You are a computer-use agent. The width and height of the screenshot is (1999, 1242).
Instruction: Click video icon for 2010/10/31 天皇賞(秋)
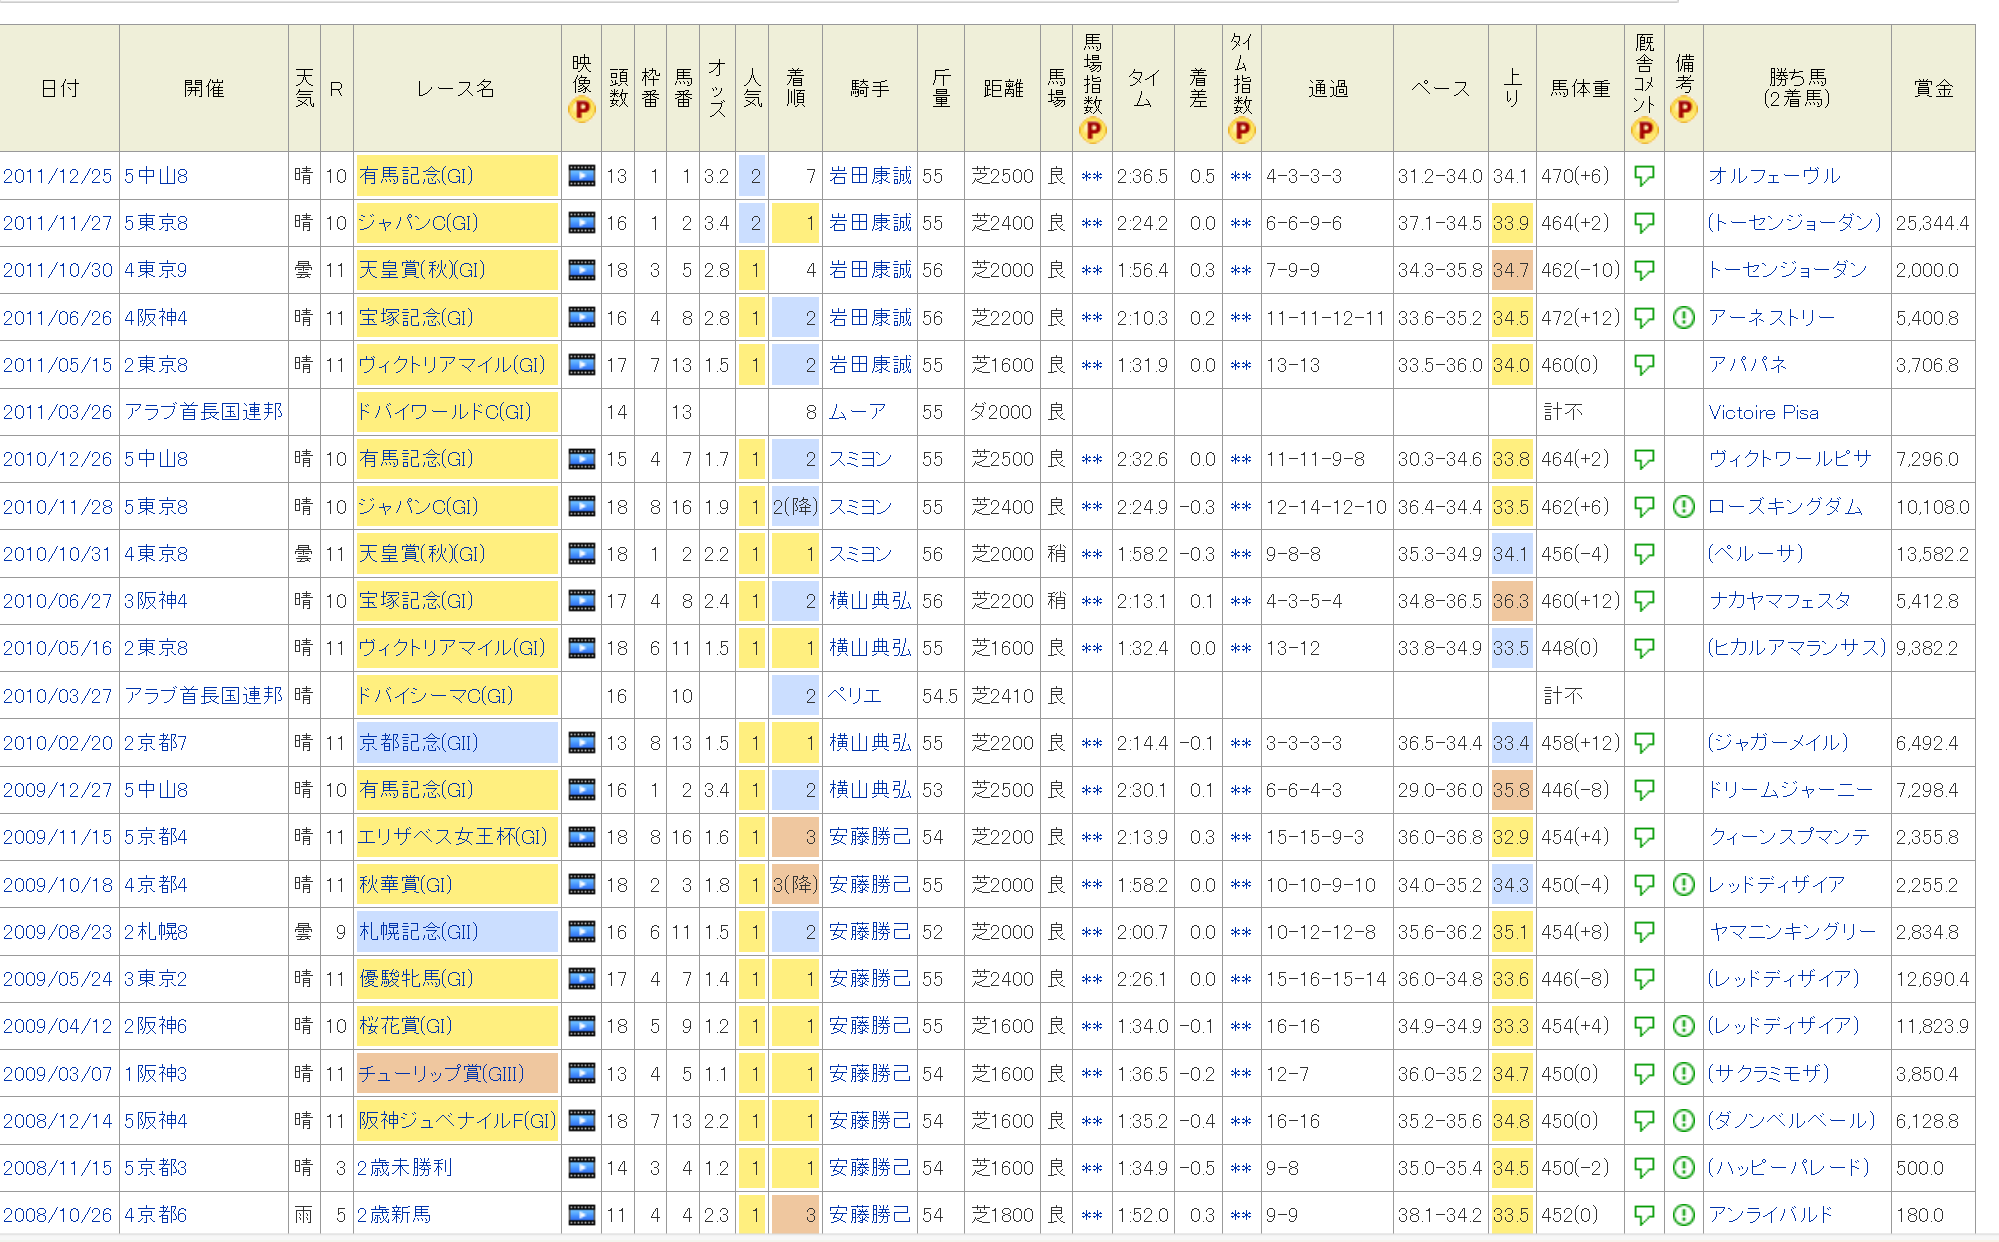click(x=581, y=554)
